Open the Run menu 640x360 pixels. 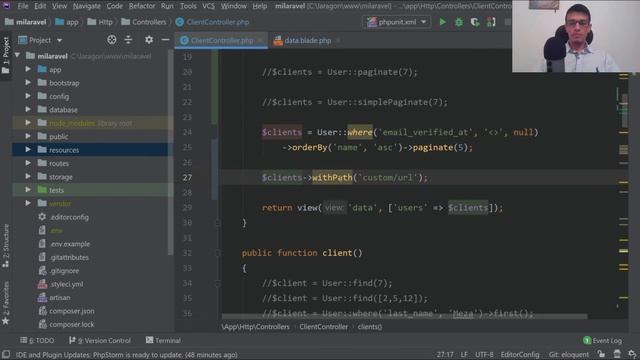tap(167, 6)
